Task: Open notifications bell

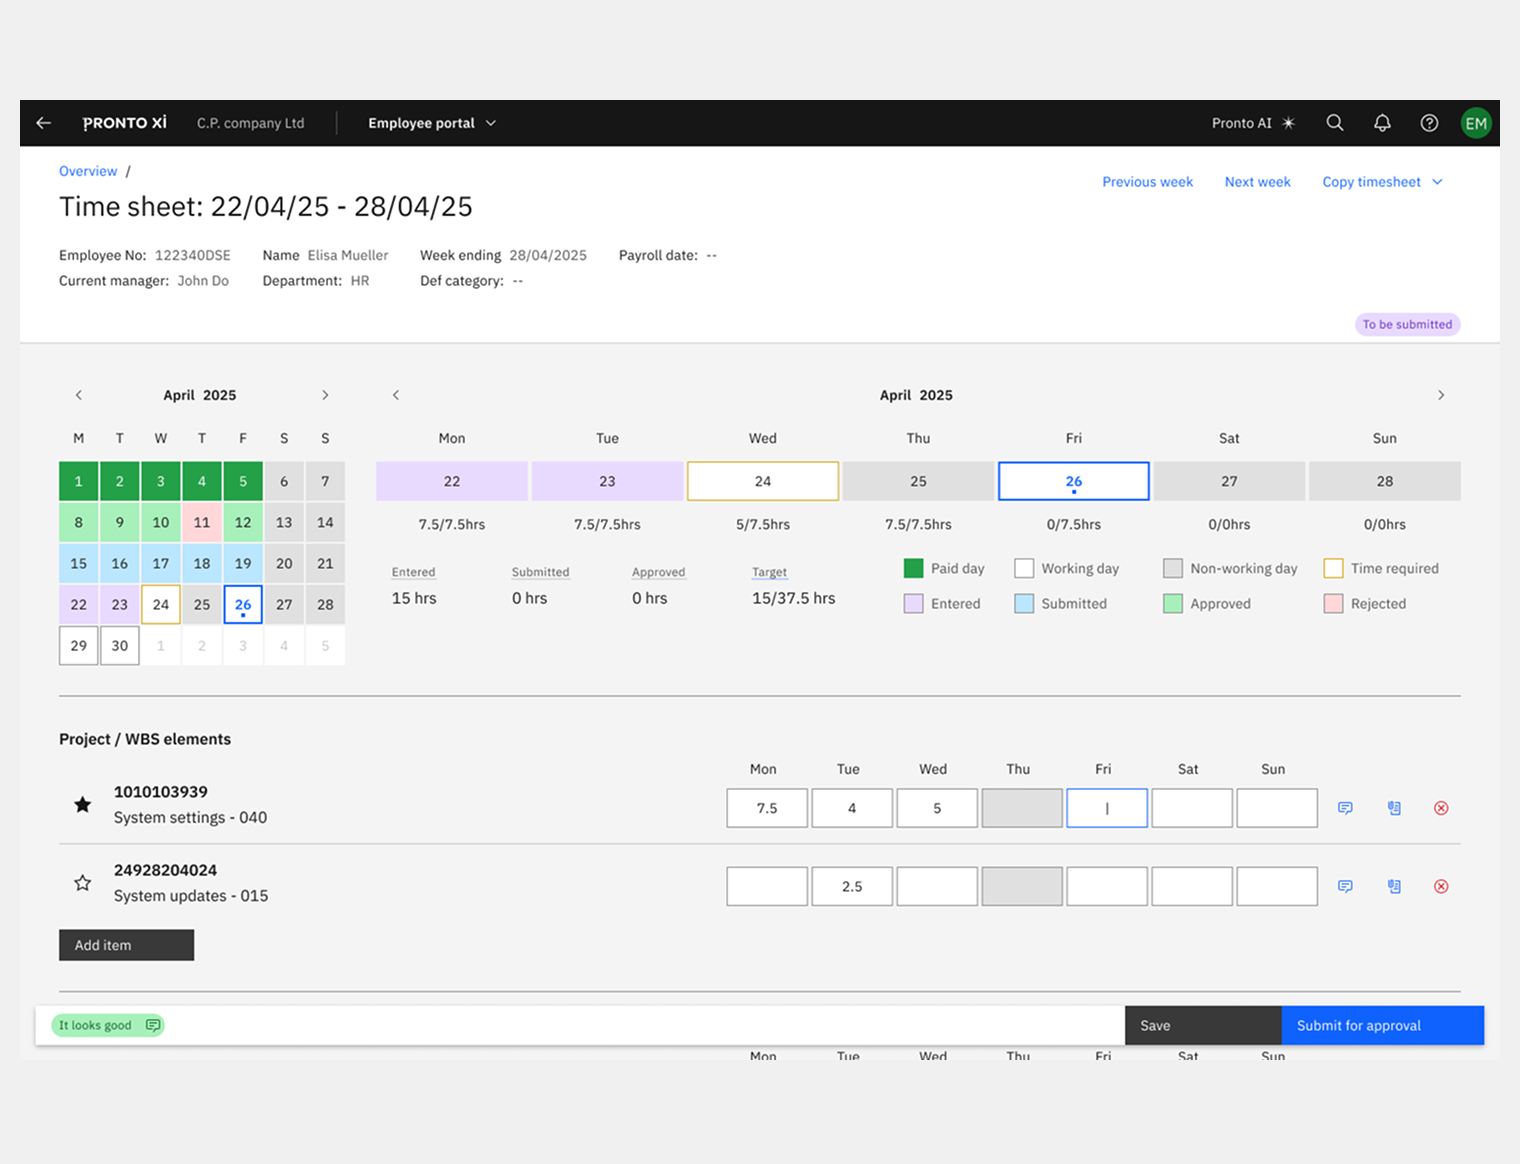Action: [x=1382, y=123]
